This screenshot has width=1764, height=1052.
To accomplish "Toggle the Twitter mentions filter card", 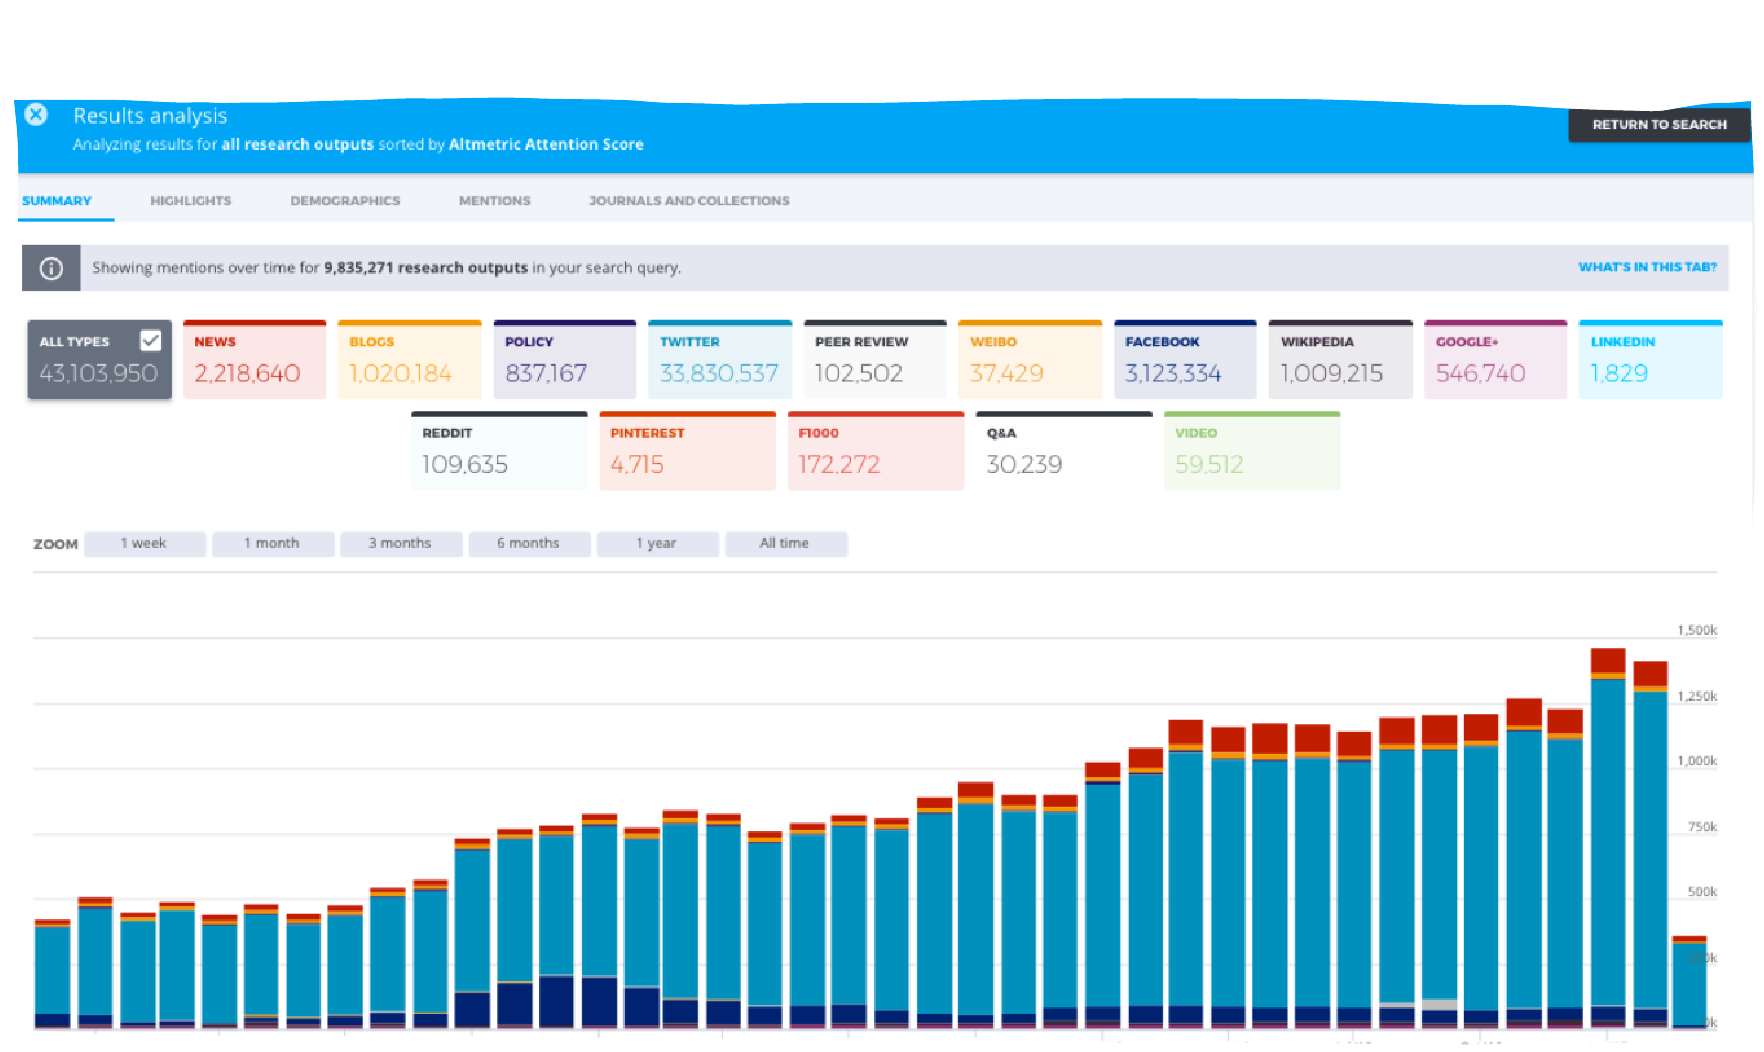I will pos(720,358).
